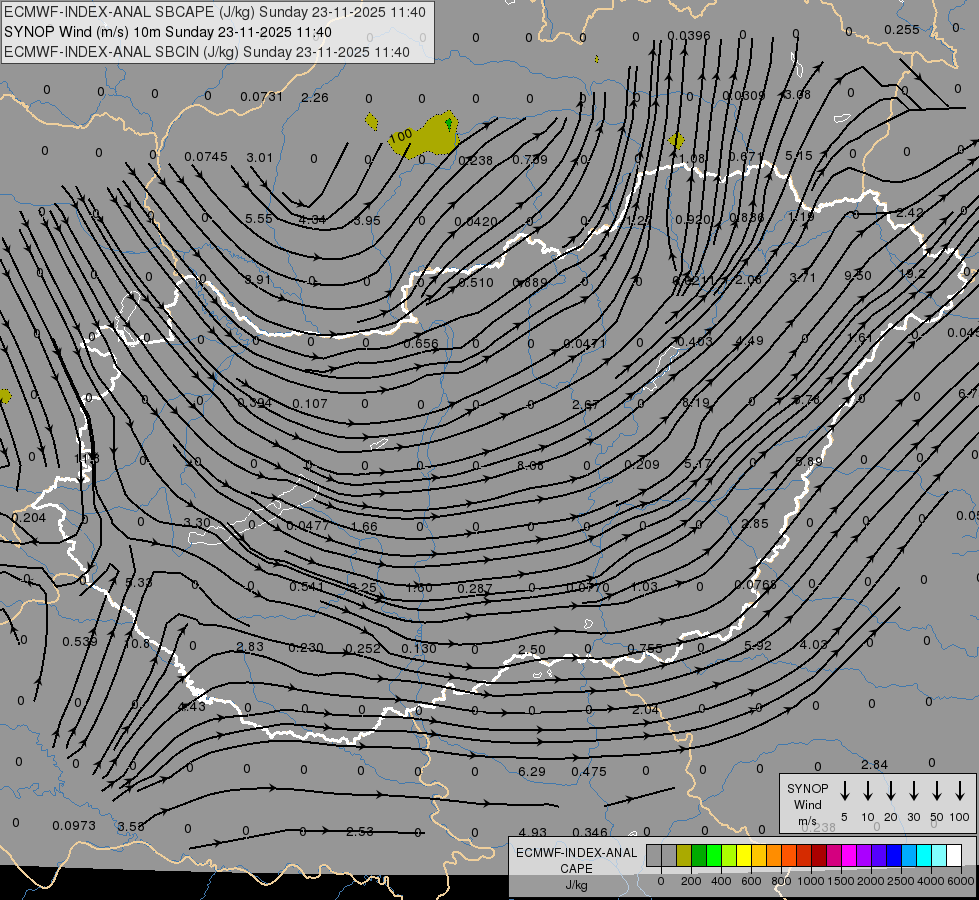Click the '100' contour label on olive patch
979x900 pixels.
click(x=400, y=136)
